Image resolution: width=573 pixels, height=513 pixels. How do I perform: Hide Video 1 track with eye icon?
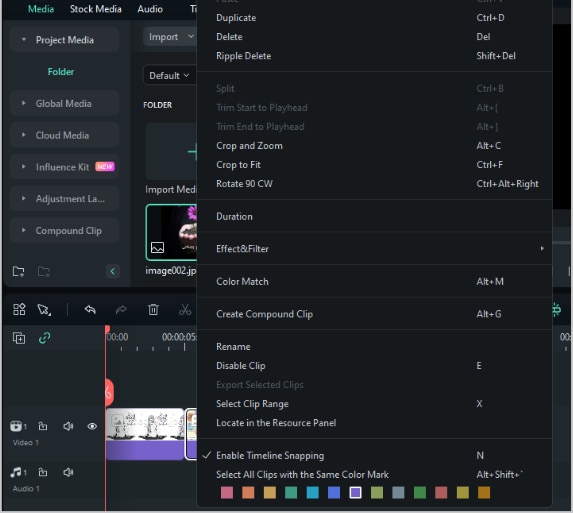point(92,426)
